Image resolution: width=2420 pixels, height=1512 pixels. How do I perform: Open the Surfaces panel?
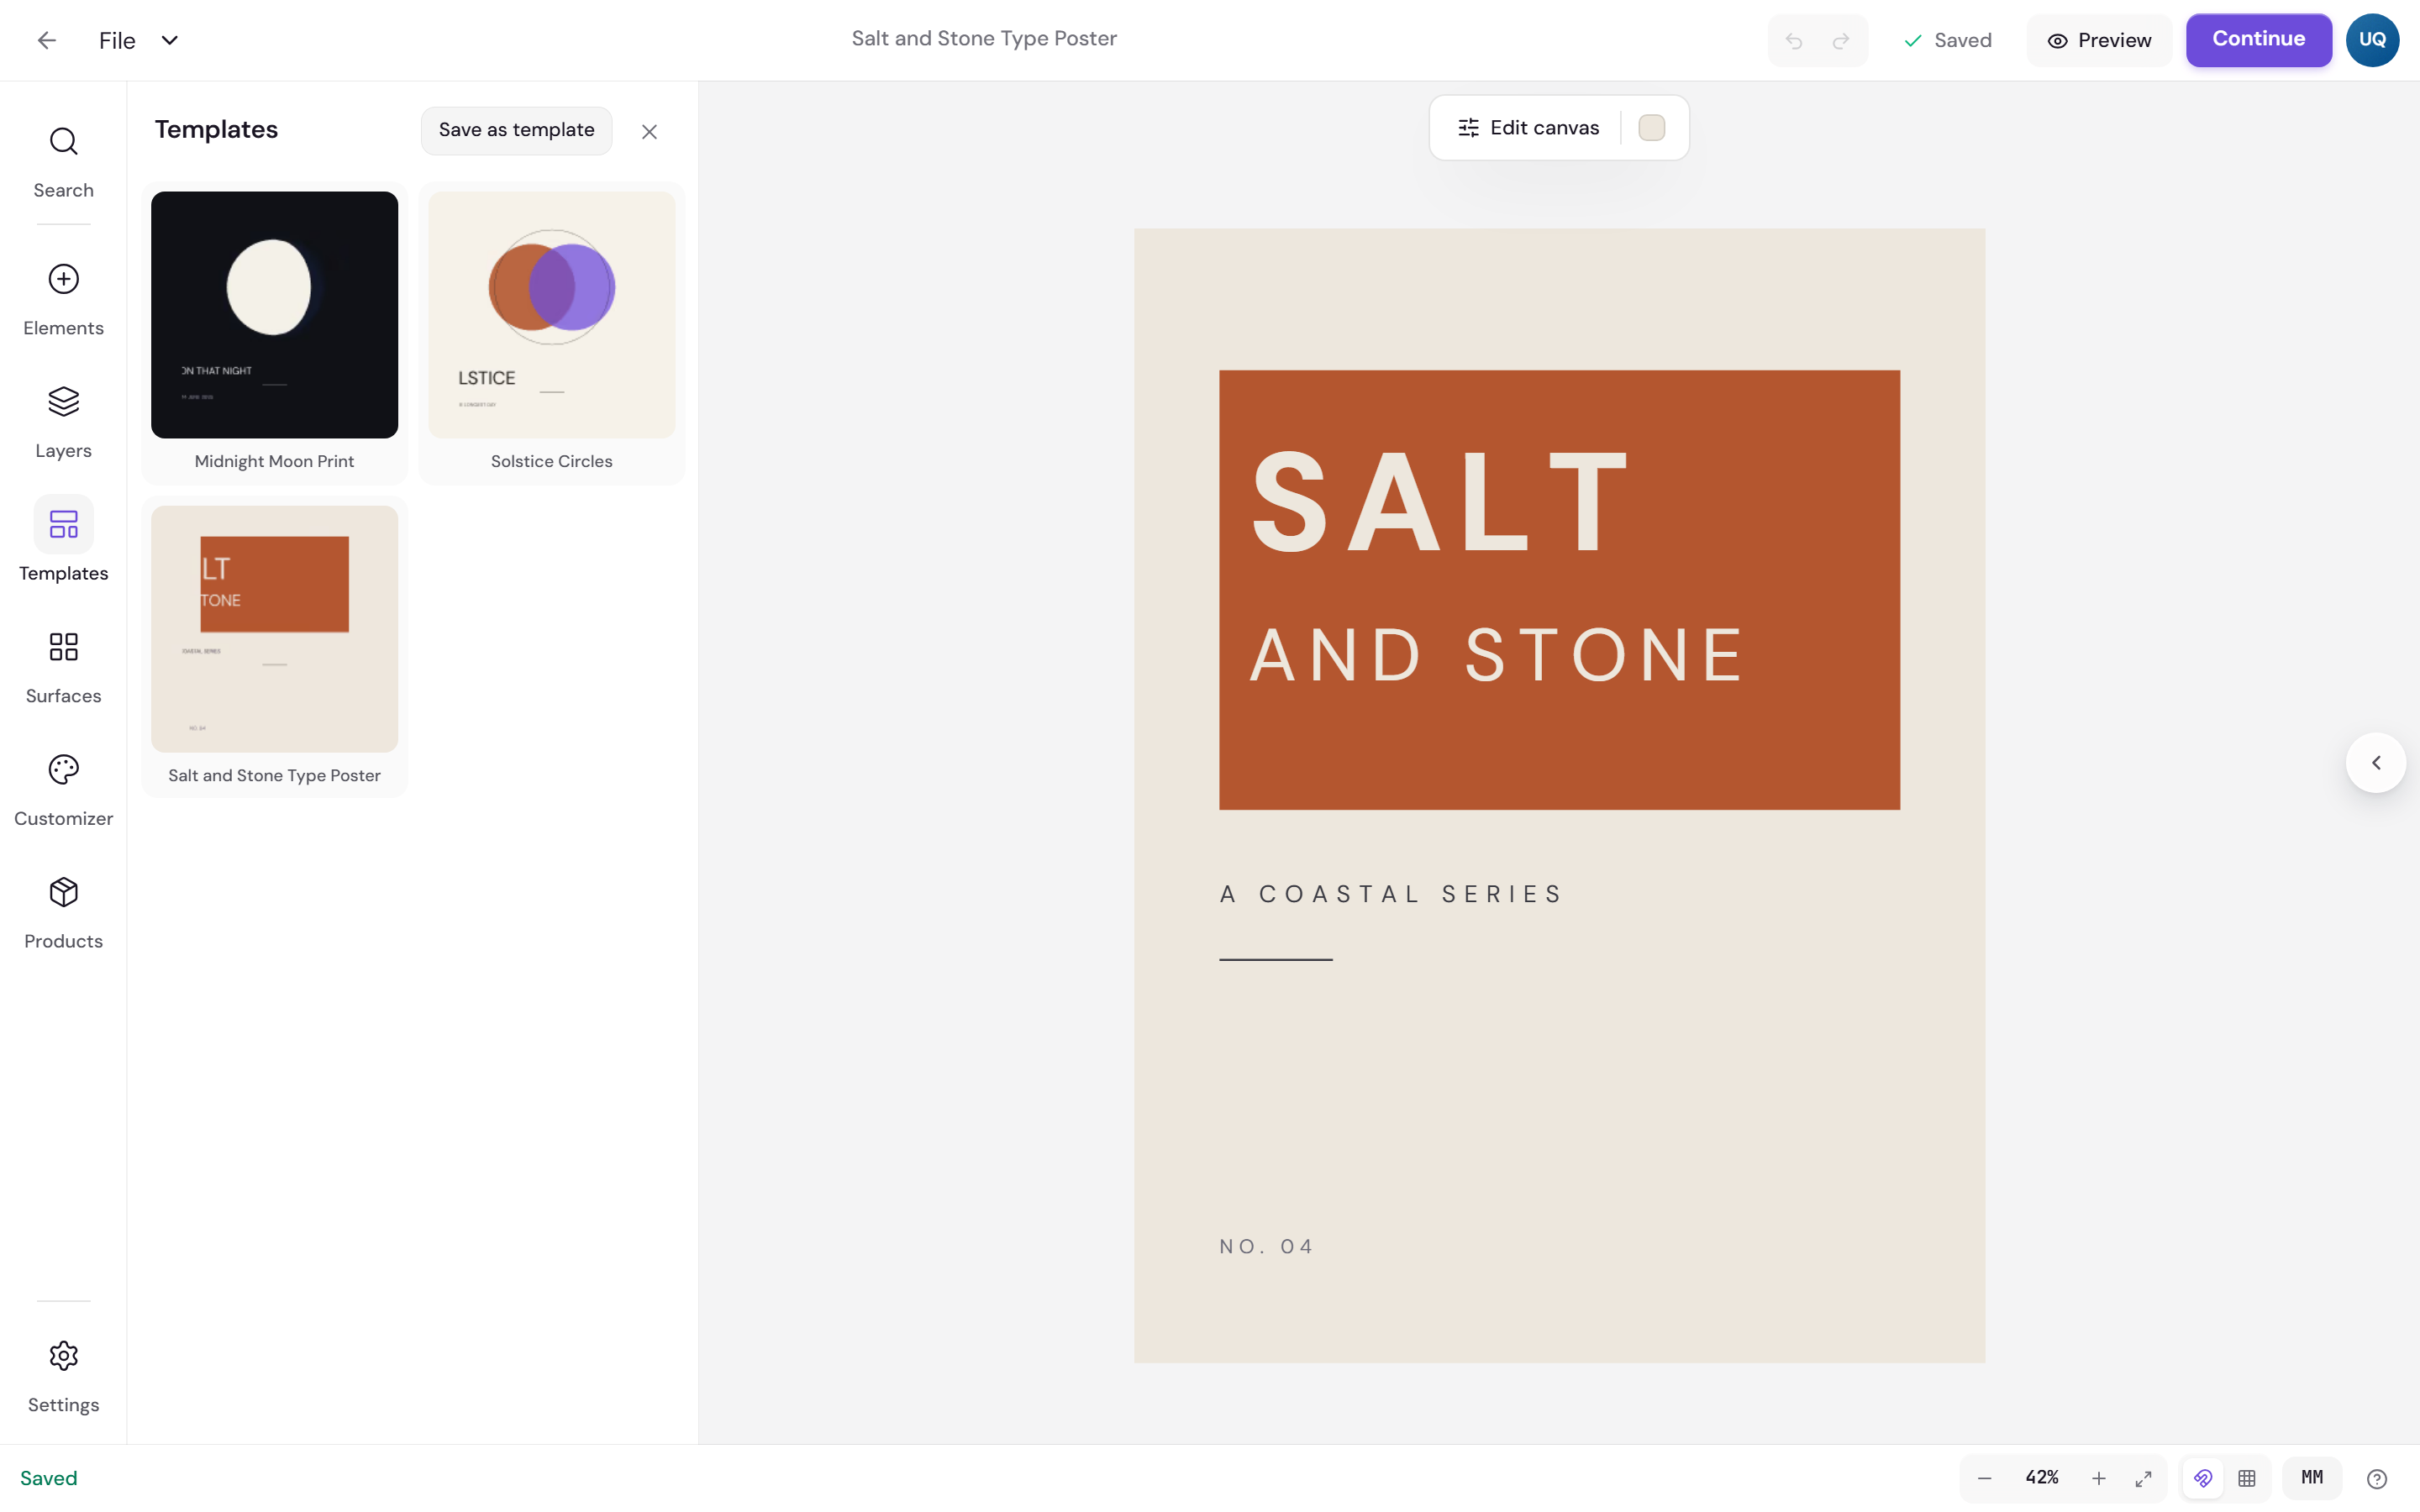coord(63,668)
